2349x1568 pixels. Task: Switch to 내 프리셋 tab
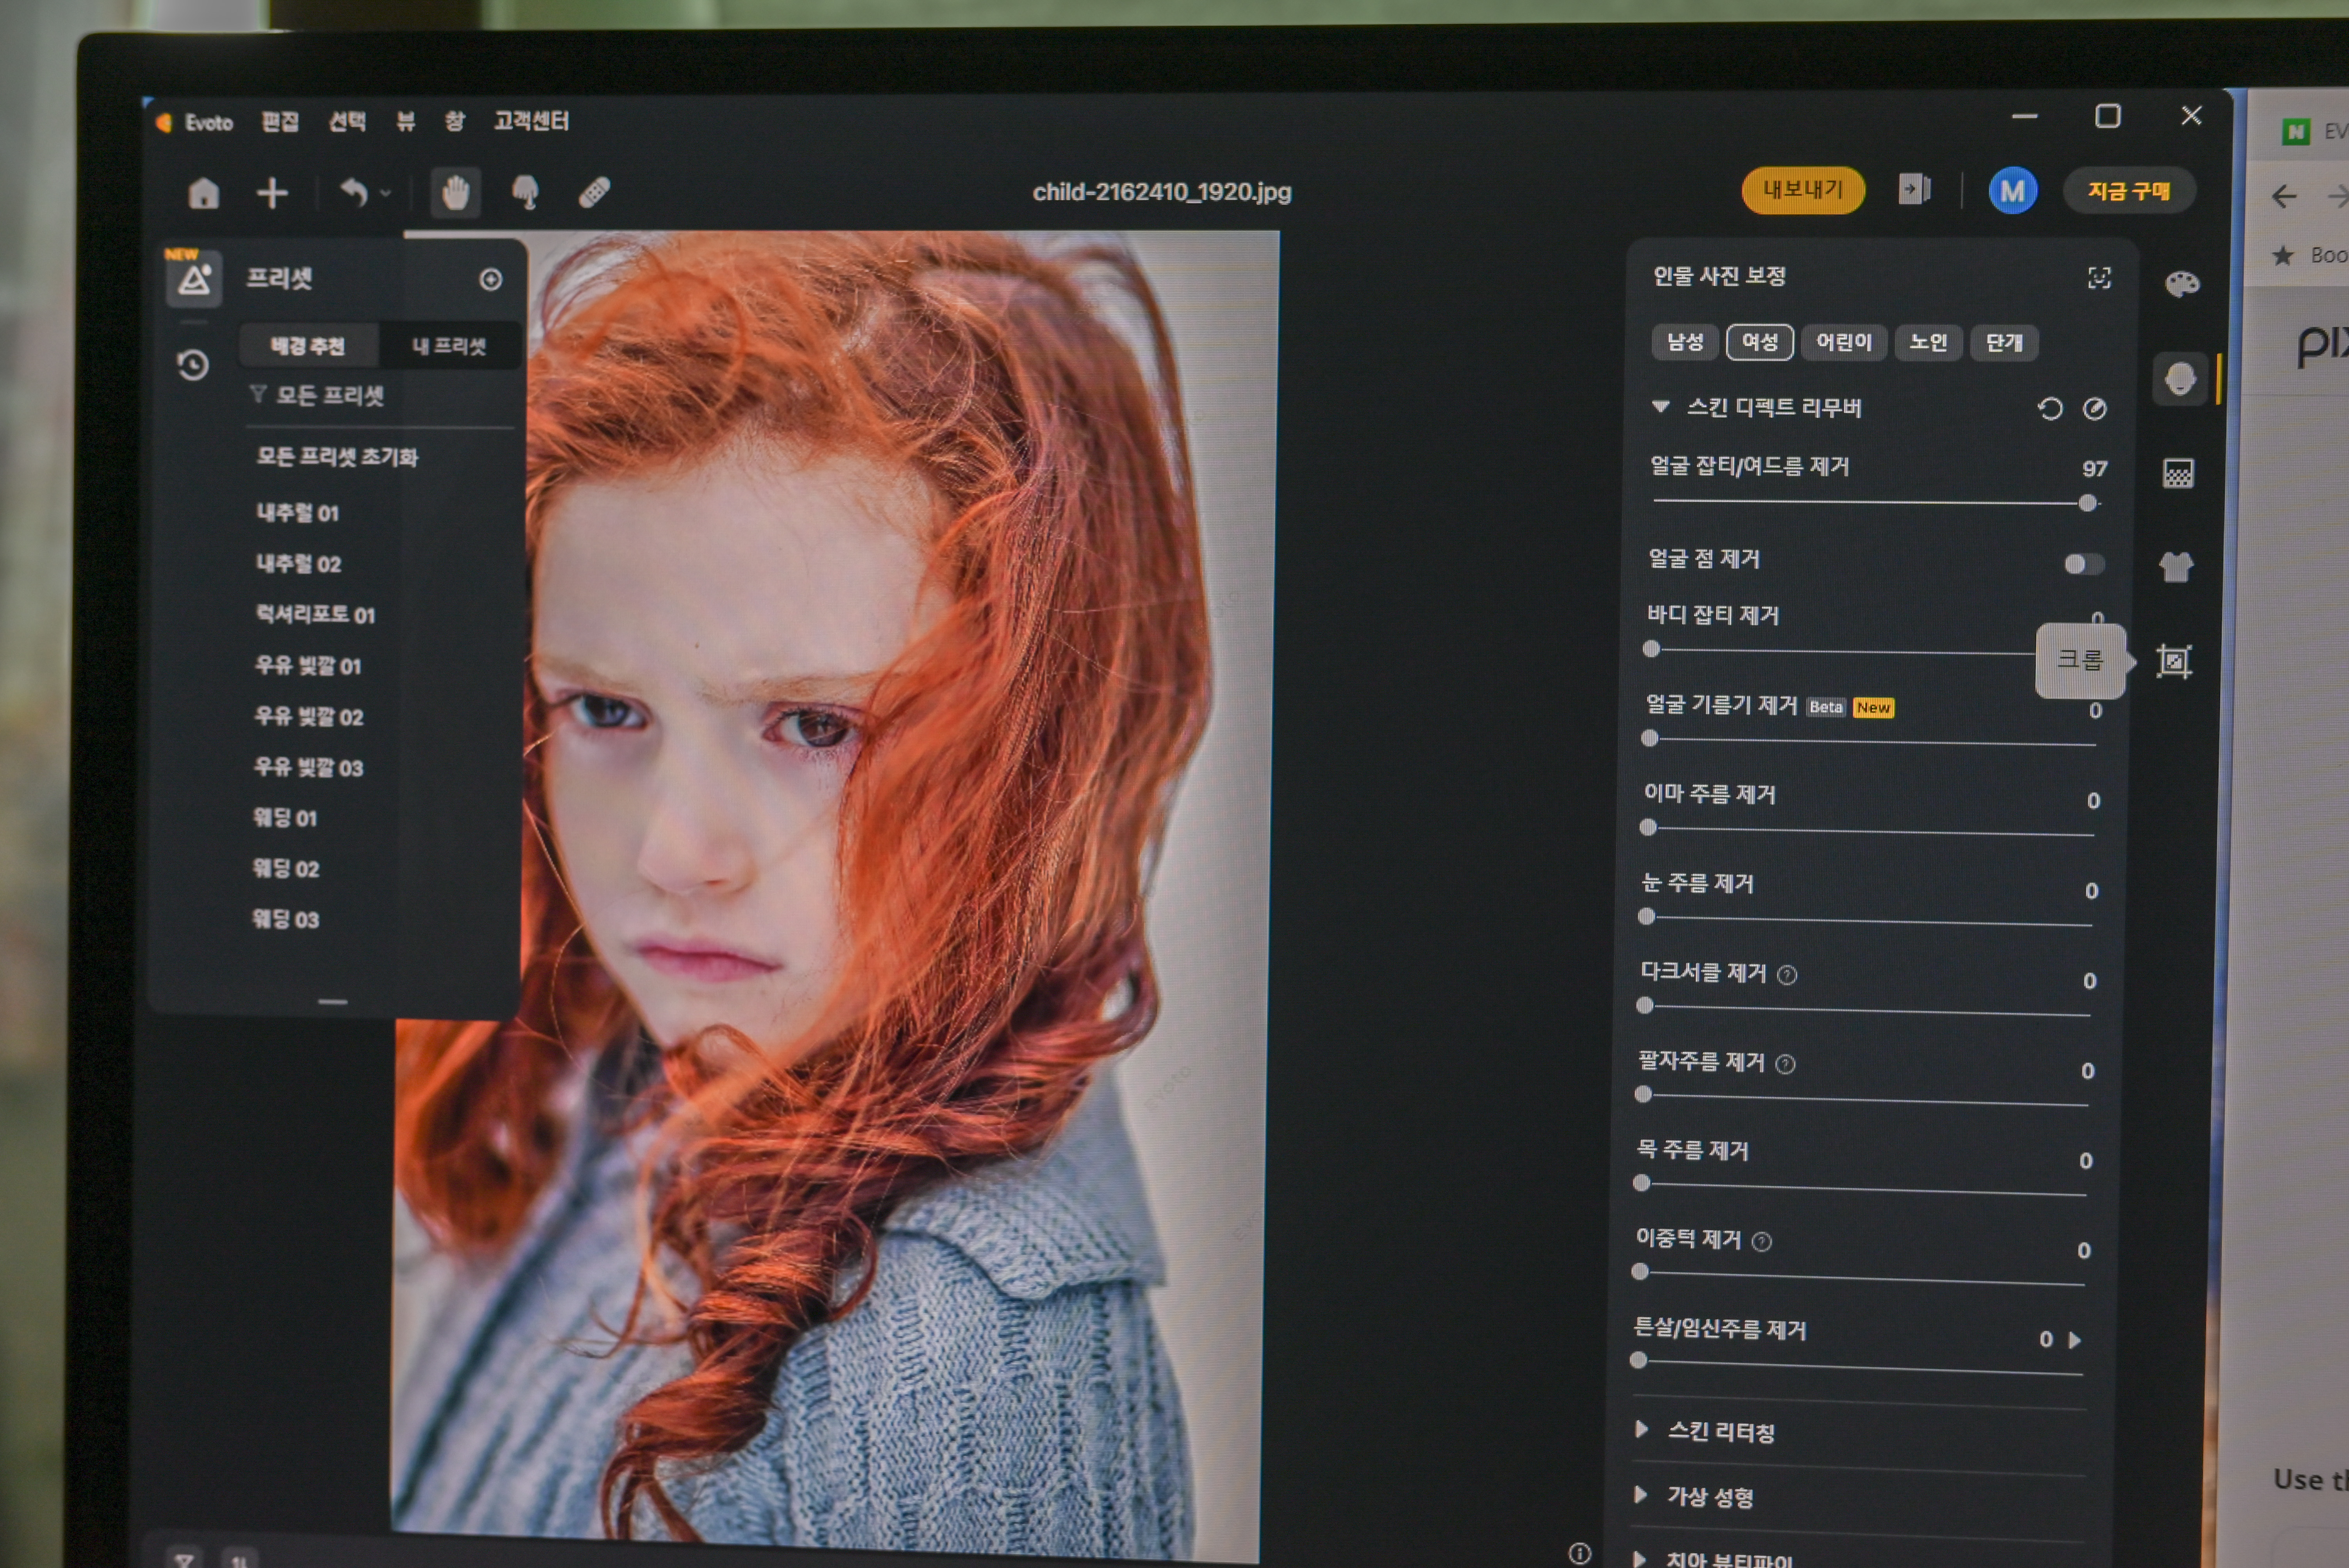(x=449, y=346)
